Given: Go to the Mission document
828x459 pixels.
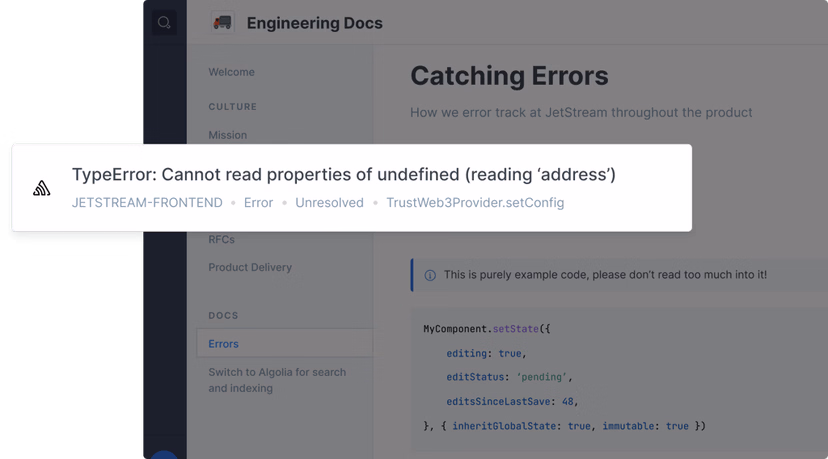Looking at the screenshot, I should 227,135.
